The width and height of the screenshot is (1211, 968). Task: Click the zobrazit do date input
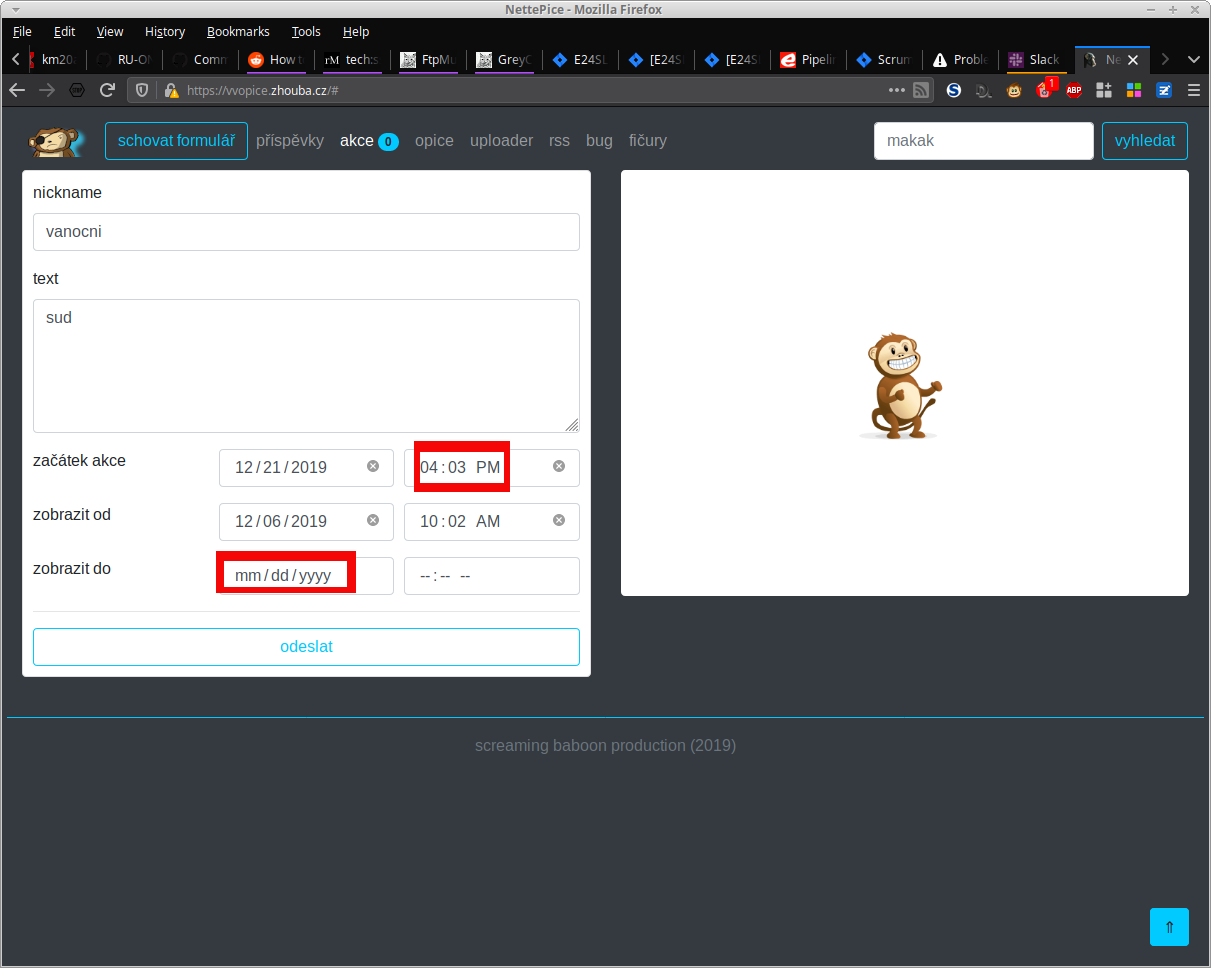(284, 576)
